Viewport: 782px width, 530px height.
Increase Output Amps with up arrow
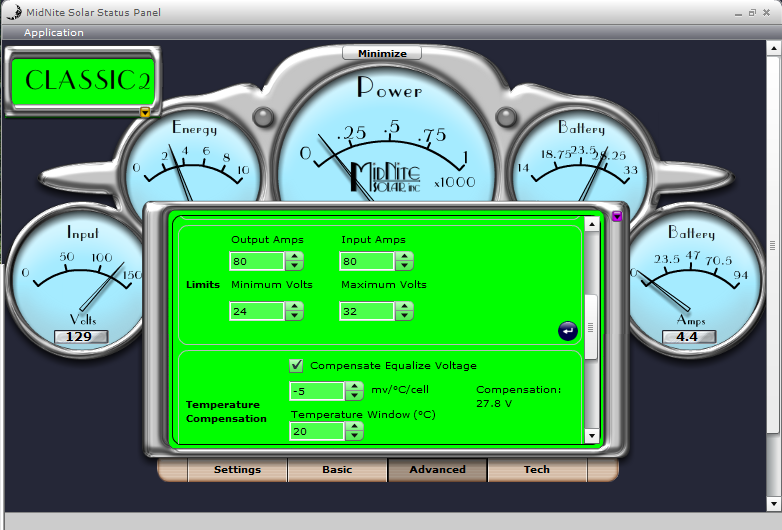pyautogui.click(x=294, y=257)
